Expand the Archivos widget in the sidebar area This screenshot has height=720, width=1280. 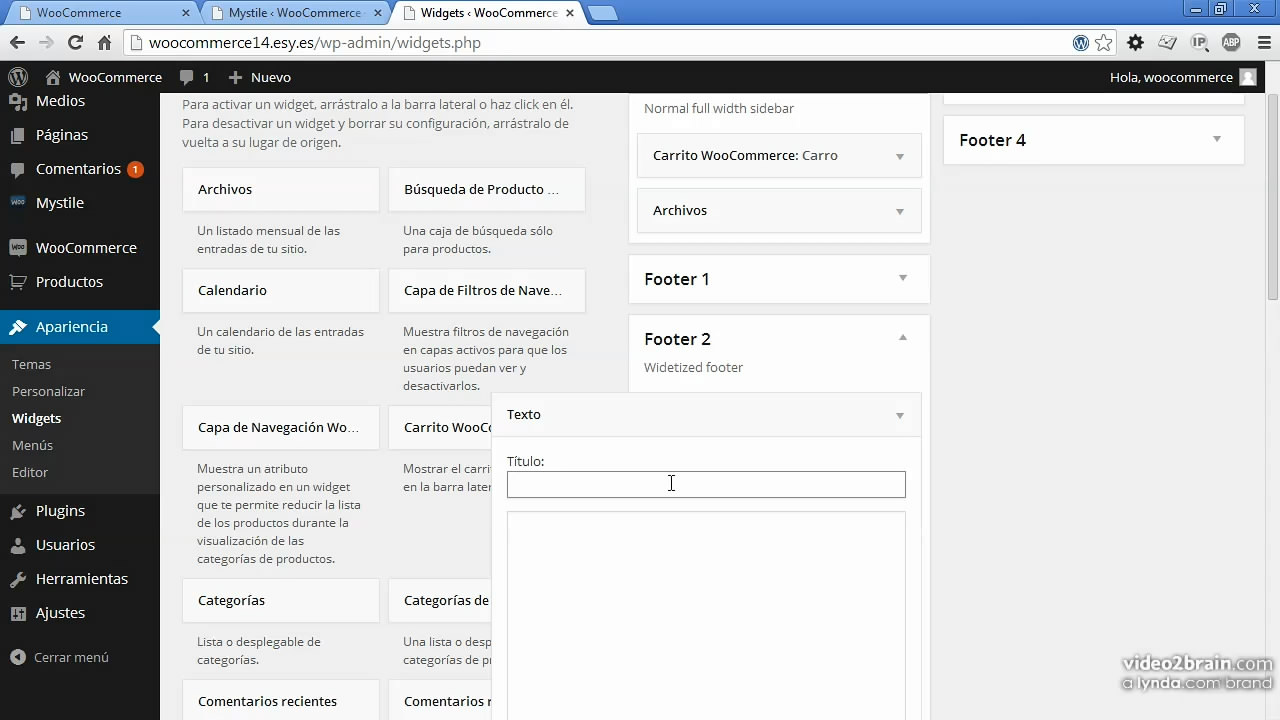coord(900,211)
